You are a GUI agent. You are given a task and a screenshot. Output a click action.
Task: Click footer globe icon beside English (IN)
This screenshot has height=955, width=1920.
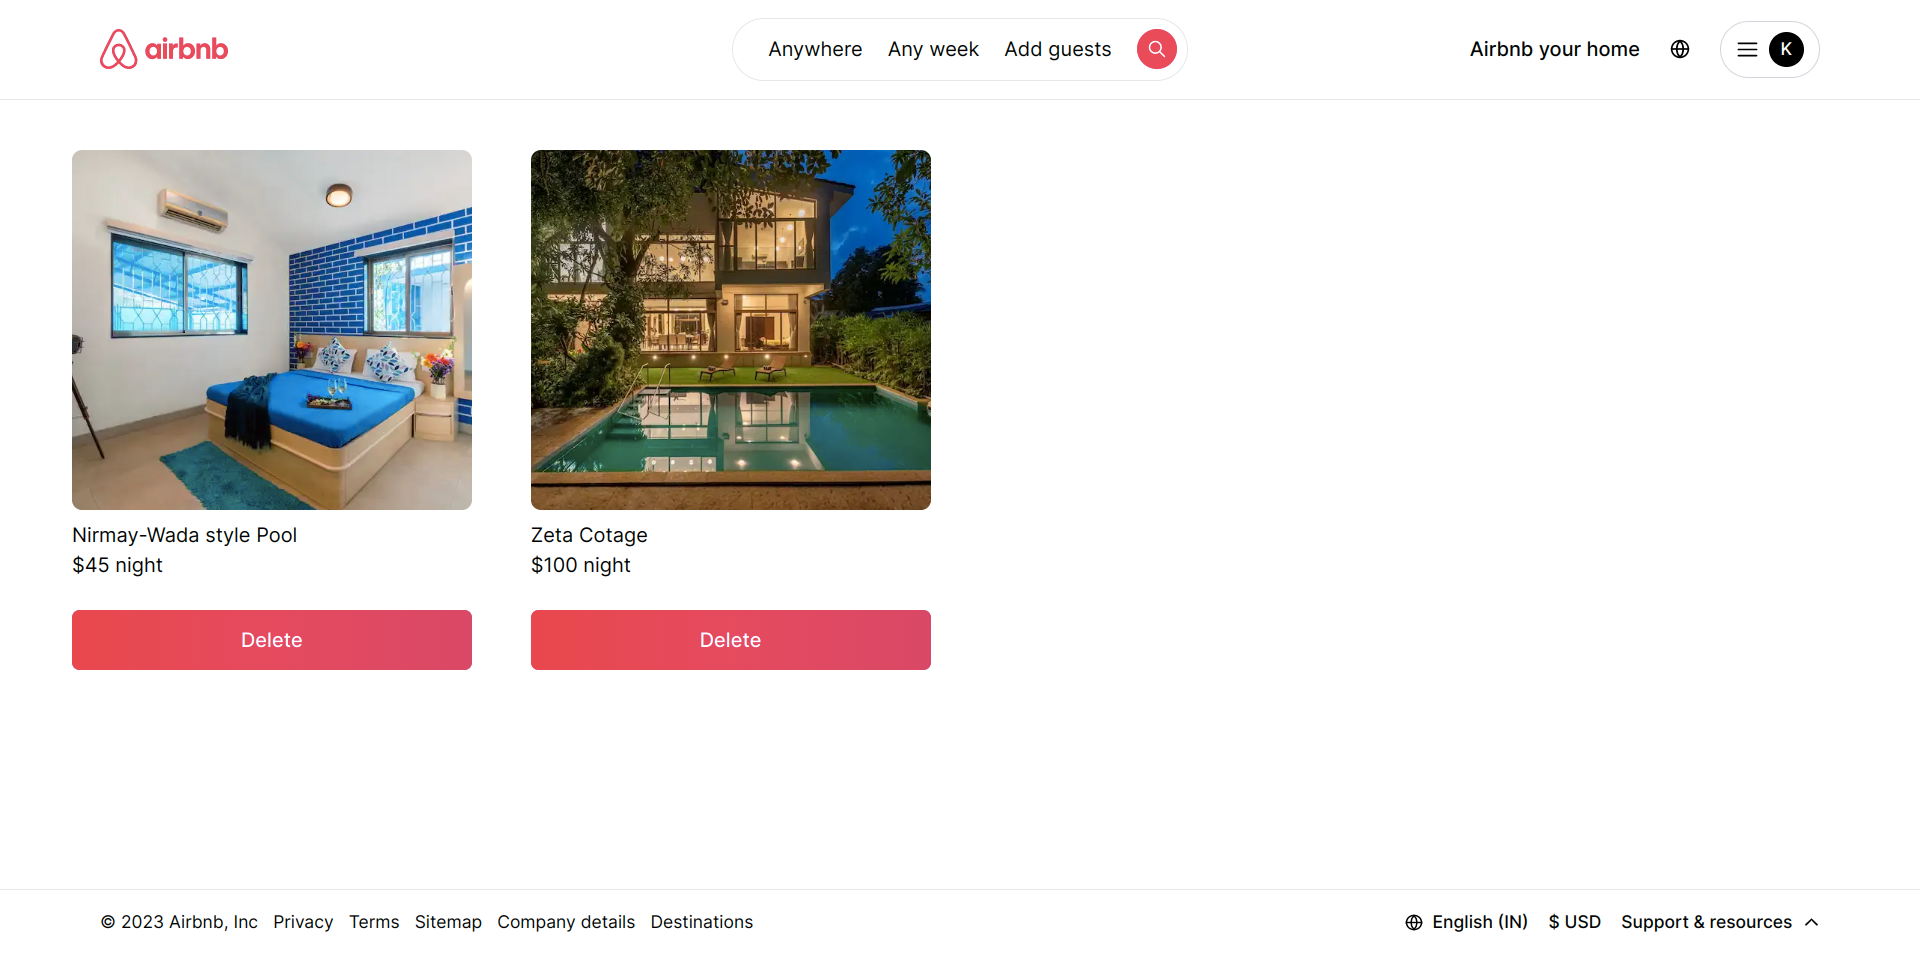click(1414, 922)
